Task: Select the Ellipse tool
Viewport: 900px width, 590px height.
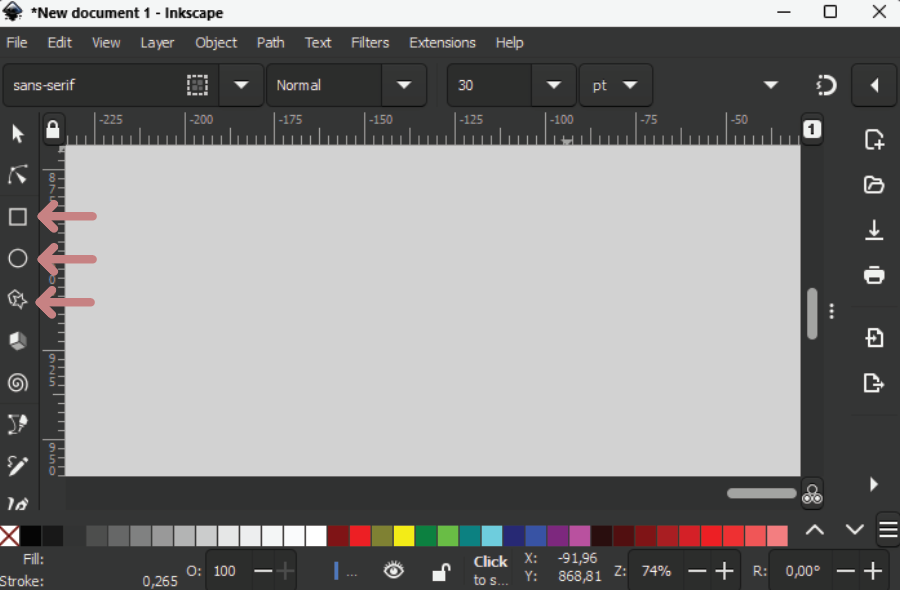Action: point(18,259)
